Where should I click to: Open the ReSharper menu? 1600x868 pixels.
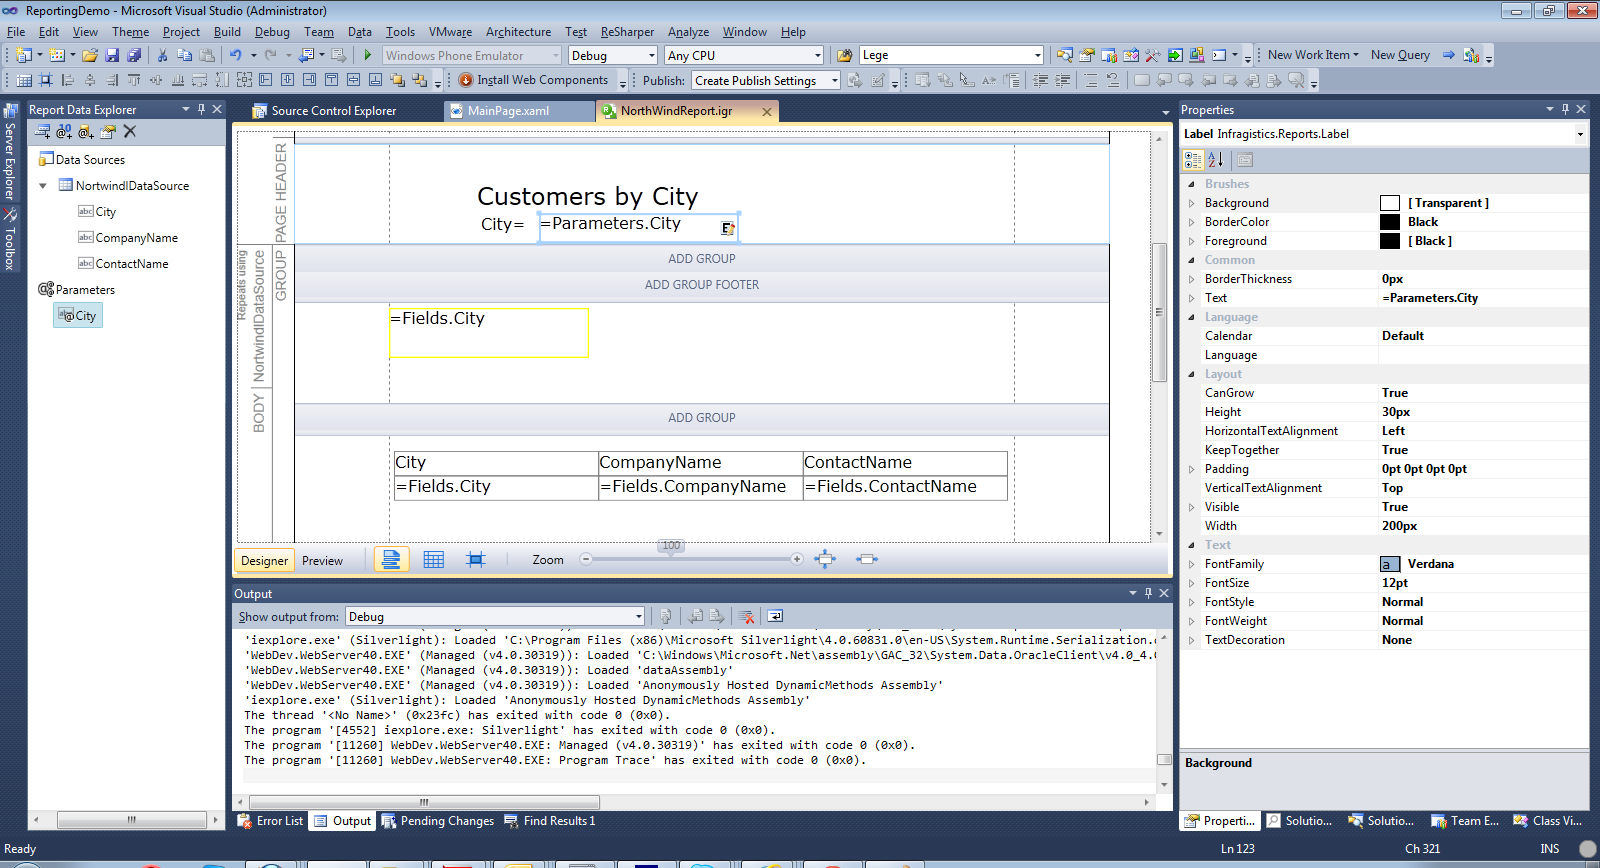click(627, 32)
